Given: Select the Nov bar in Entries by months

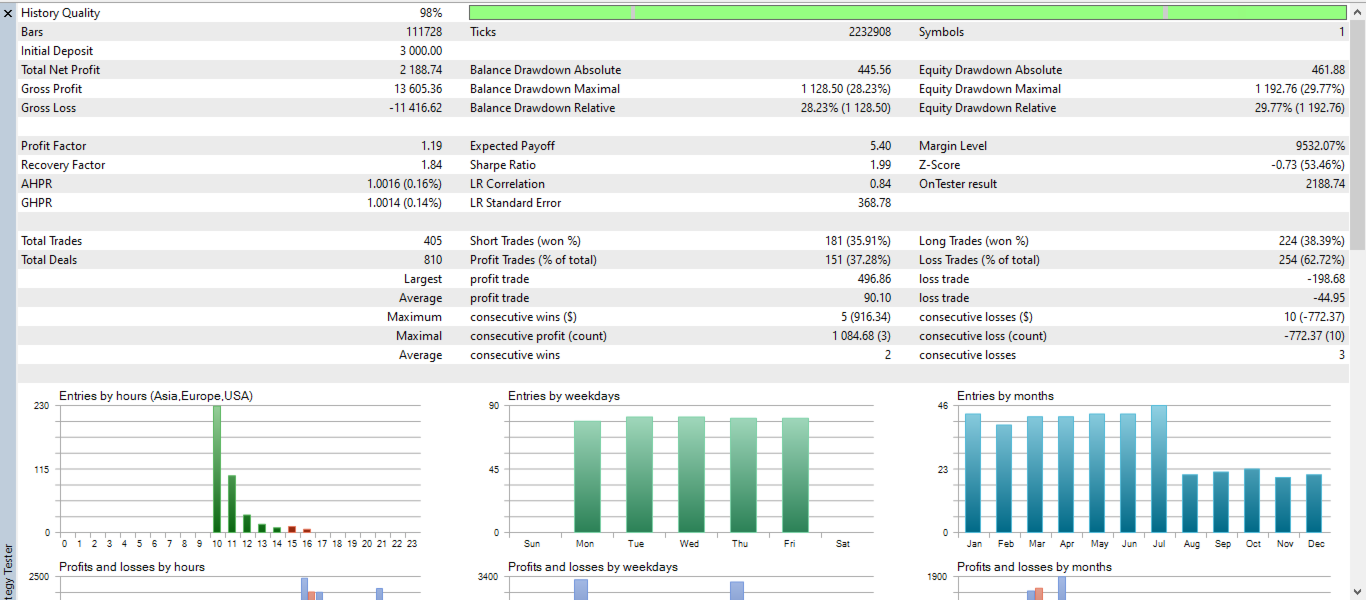Looking at the screenshot, I should [1283, 505].
